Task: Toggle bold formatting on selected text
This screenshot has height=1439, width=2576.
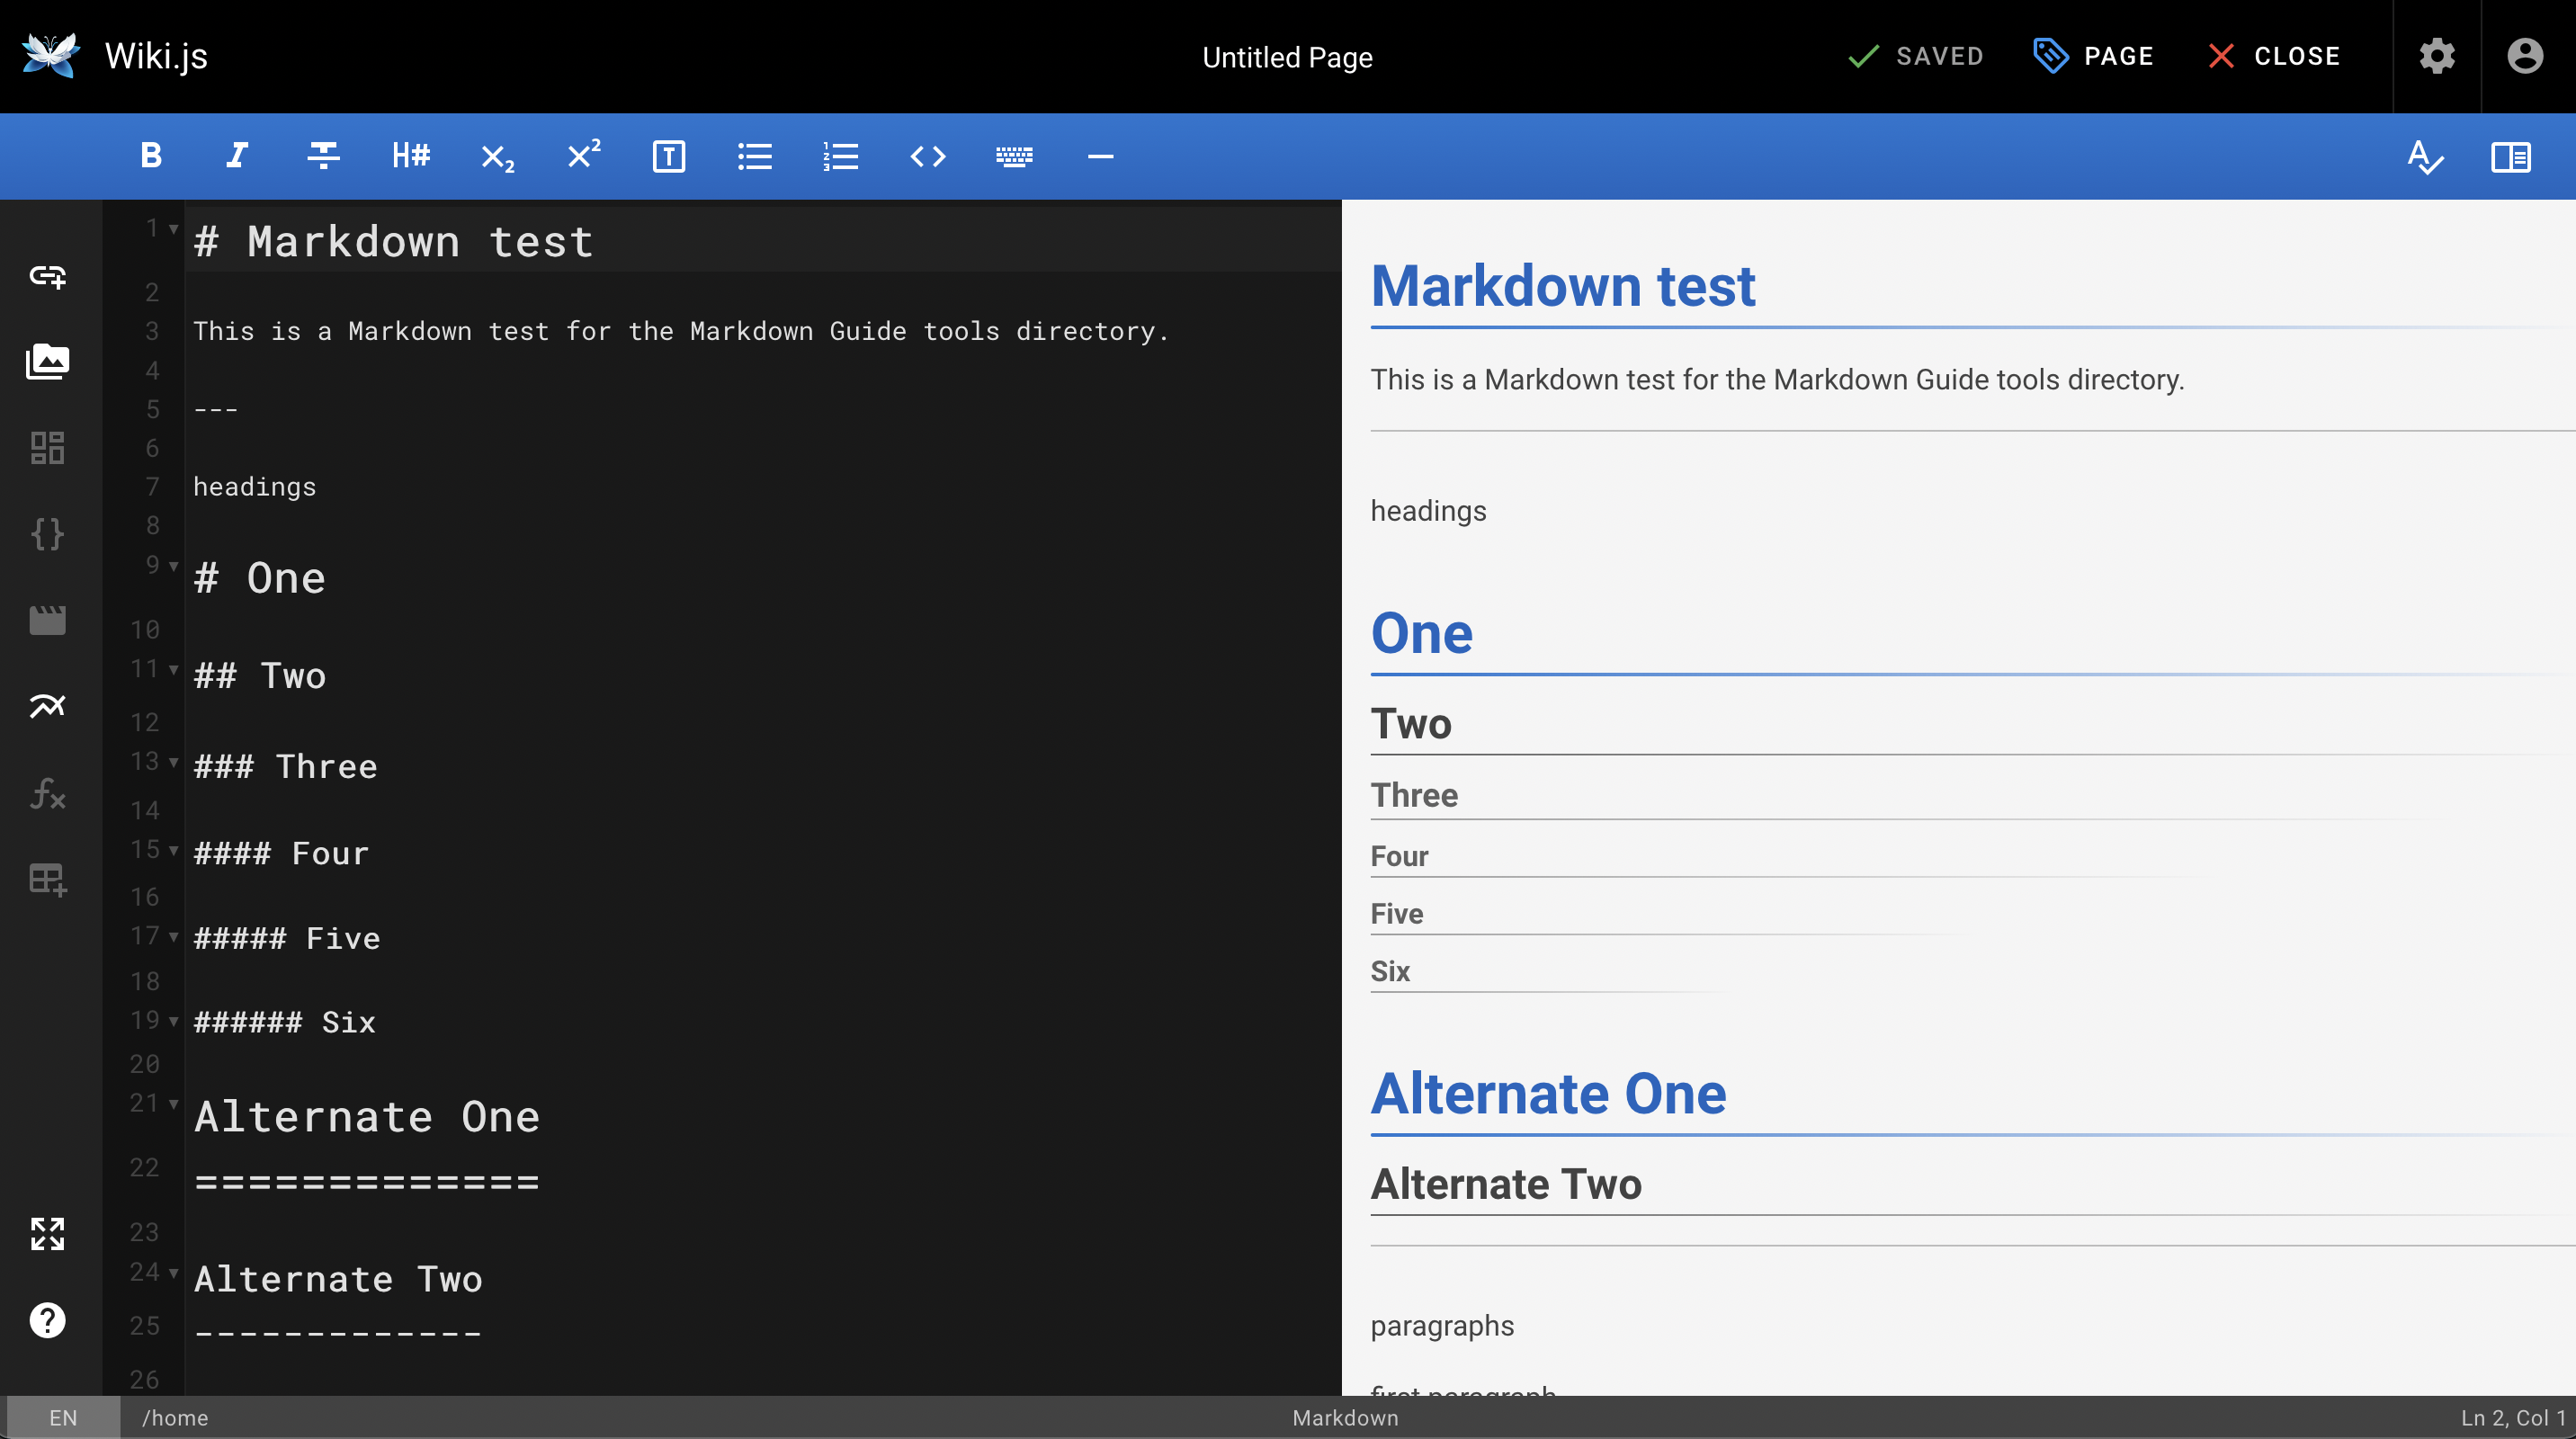Action: point(150,156)
